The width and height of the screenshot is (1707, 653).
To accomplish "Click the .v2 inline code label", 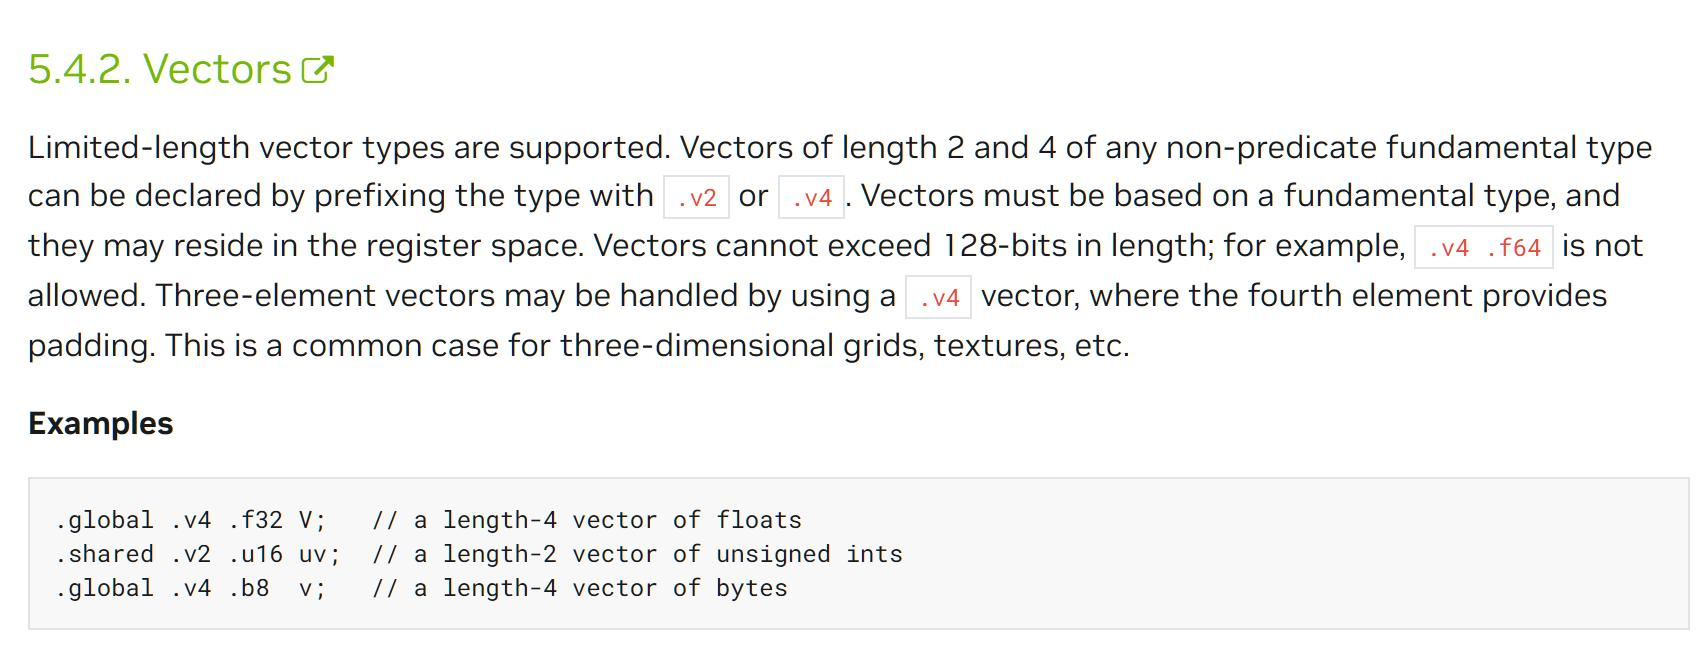I will [697, 197].
